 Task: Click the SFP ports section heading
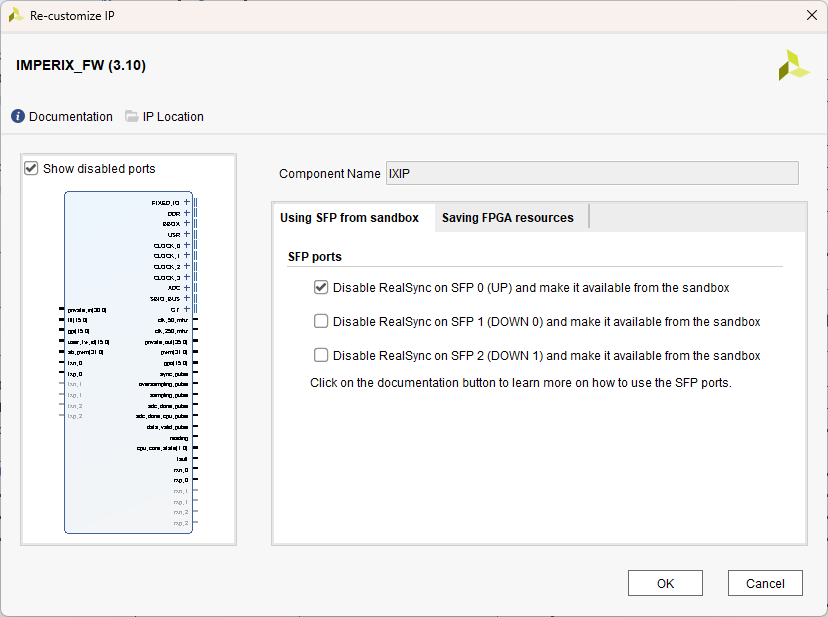(315, 257)
